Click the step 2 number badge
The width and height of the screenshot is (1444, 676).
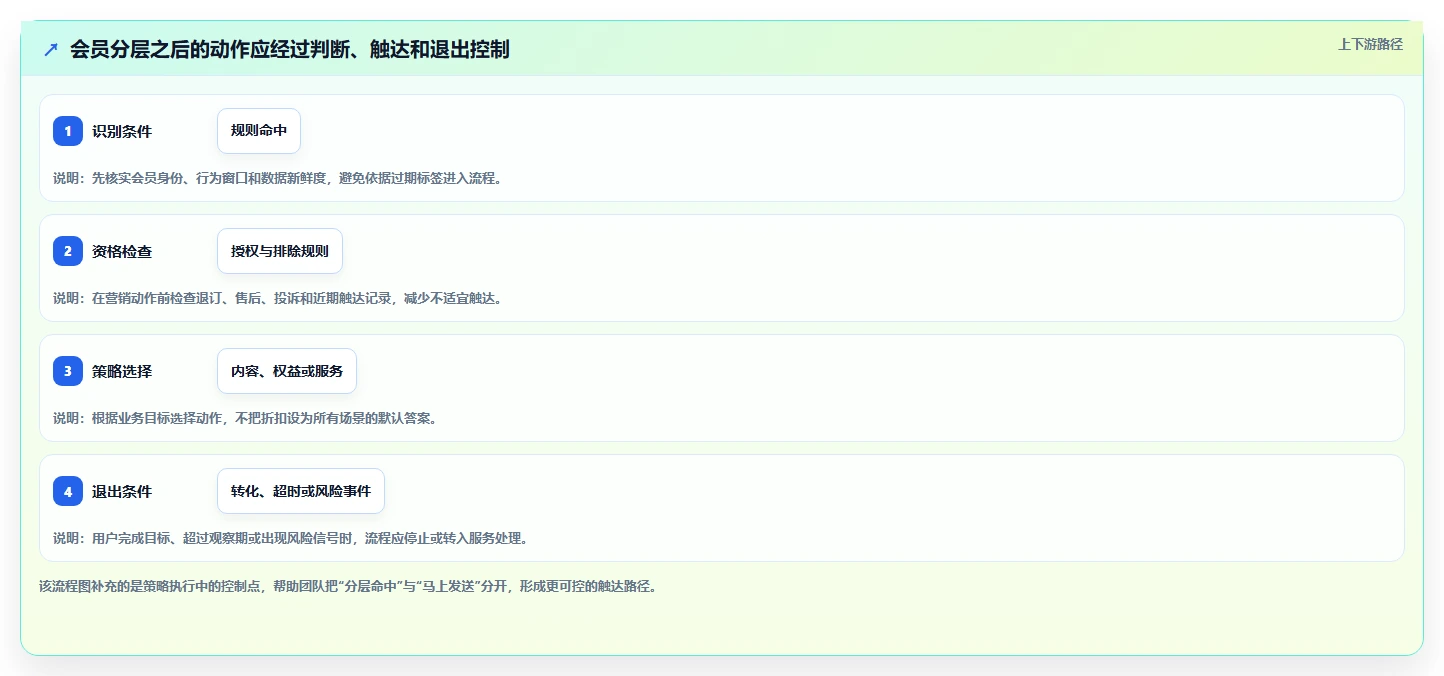point(68,251)
